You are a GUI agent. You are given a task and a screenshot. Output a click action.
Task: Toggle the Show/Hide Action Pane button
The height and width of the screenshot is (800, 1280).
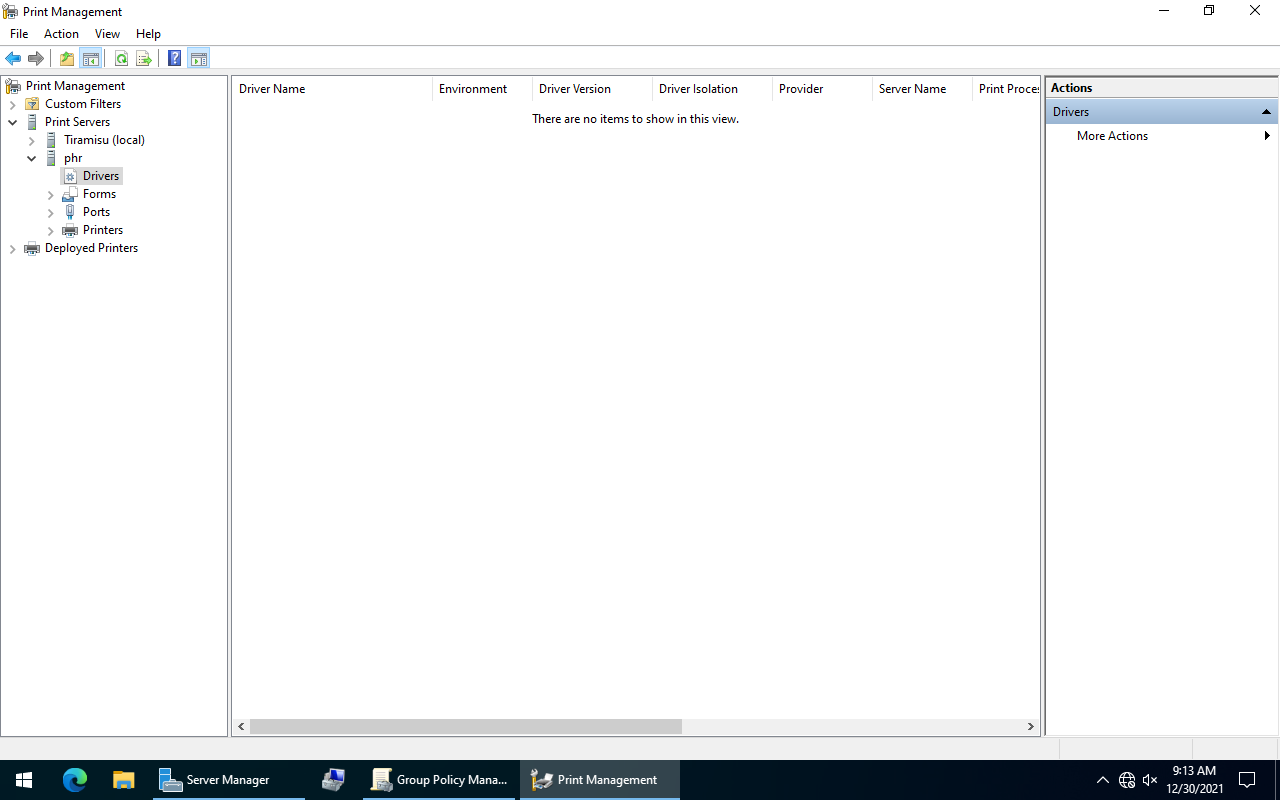coord(198,58)
